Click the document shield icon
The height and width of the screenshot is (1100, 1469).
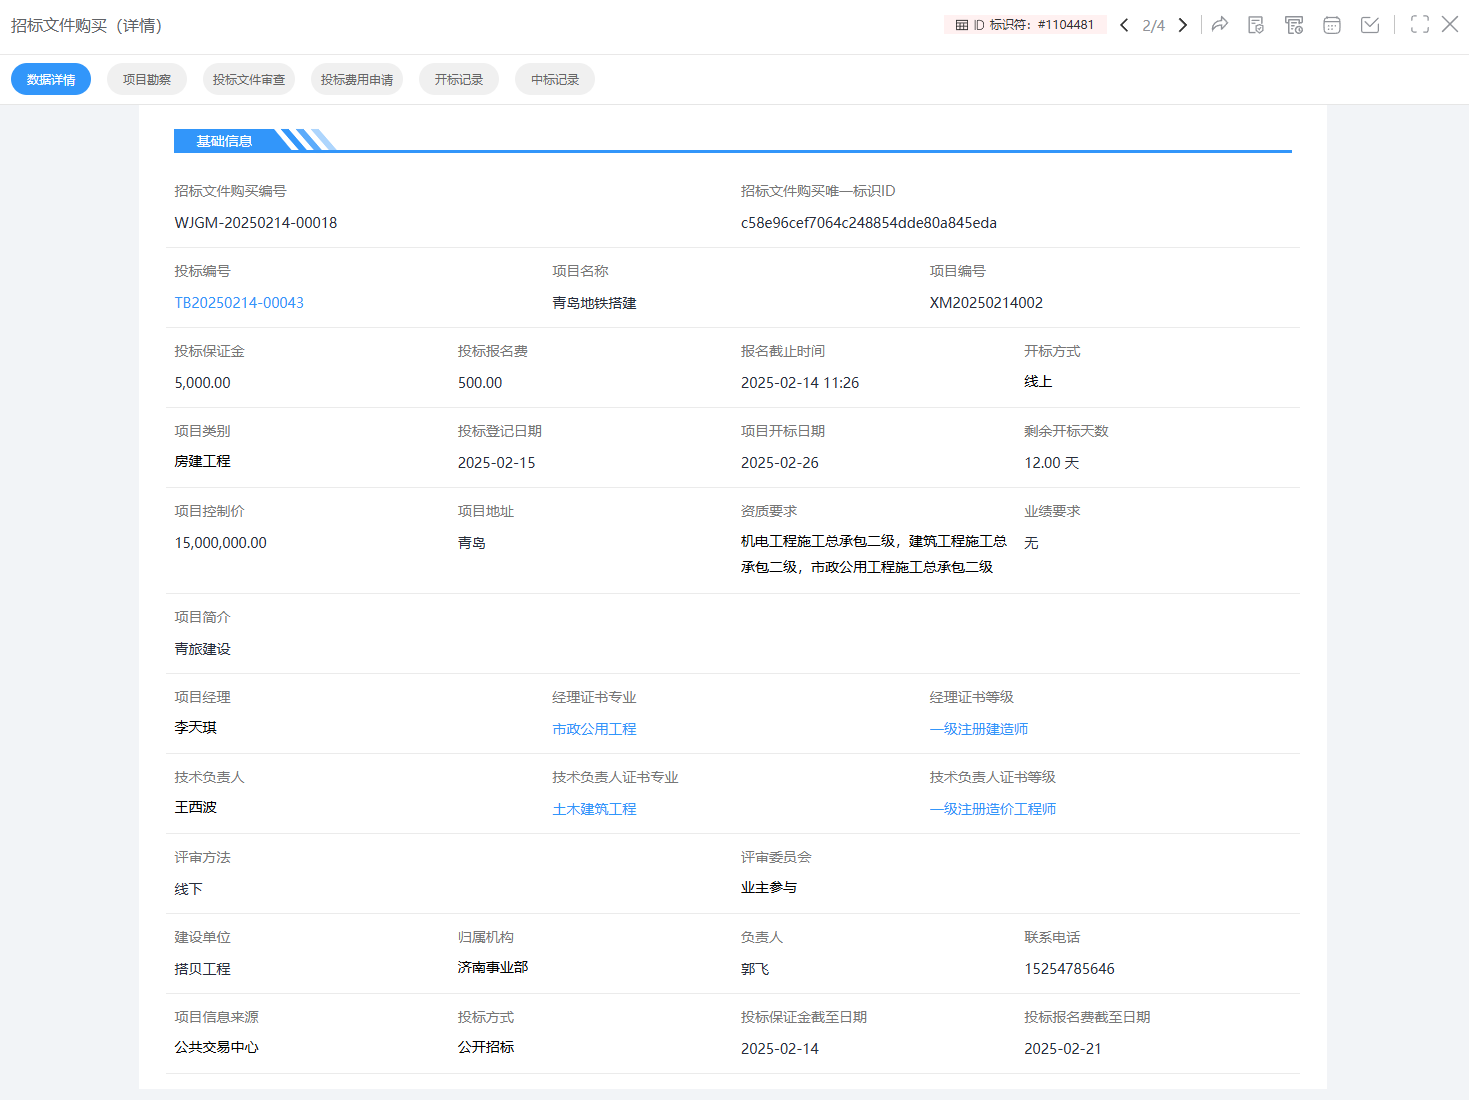1256,25
